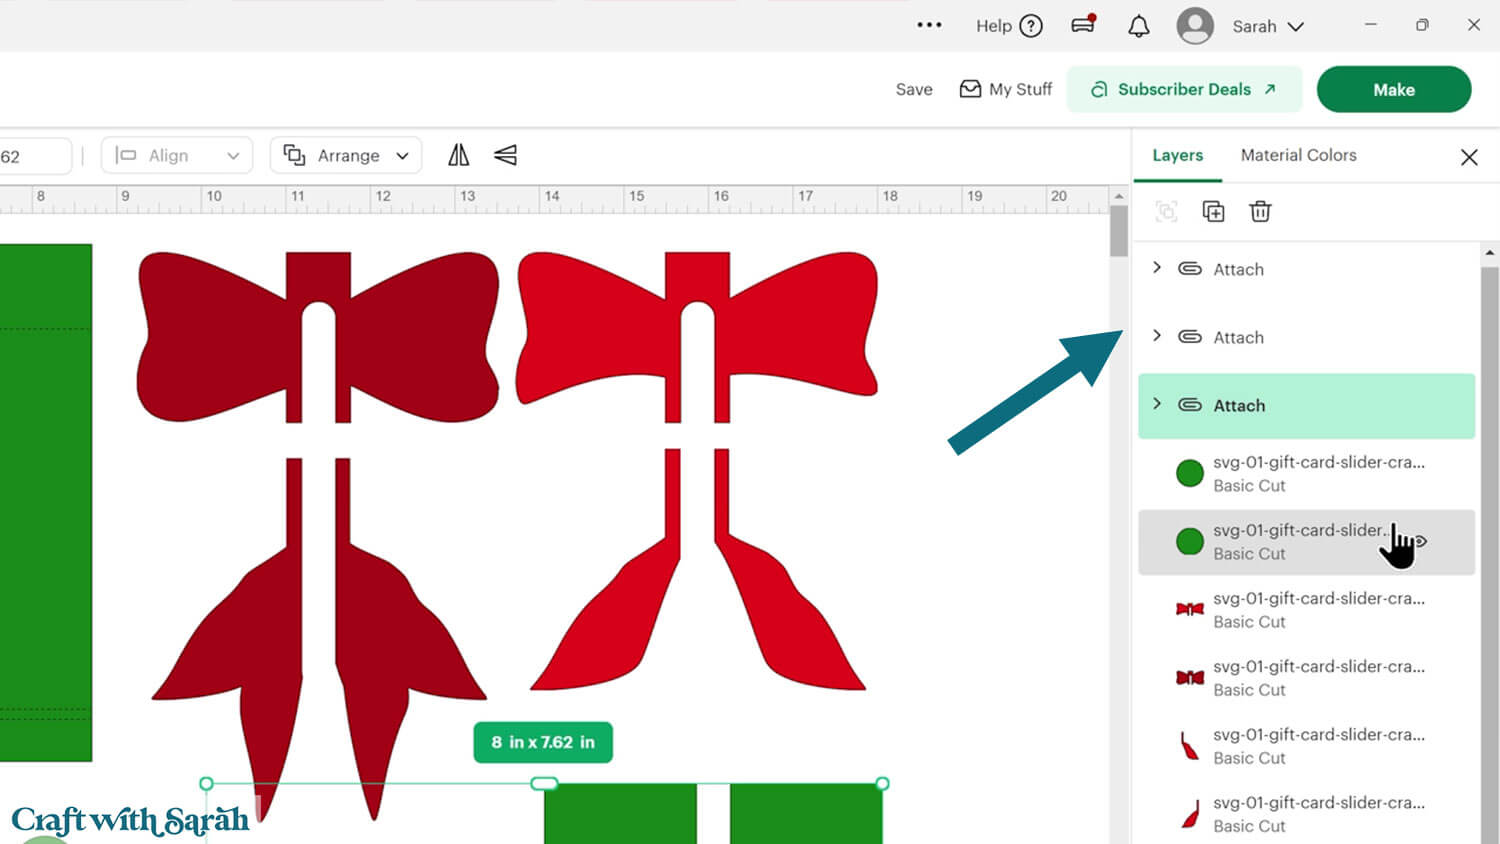Screen dimensions: 1500x844
Task: Open Subscriber Deals link
Action: pos(1184,89)
